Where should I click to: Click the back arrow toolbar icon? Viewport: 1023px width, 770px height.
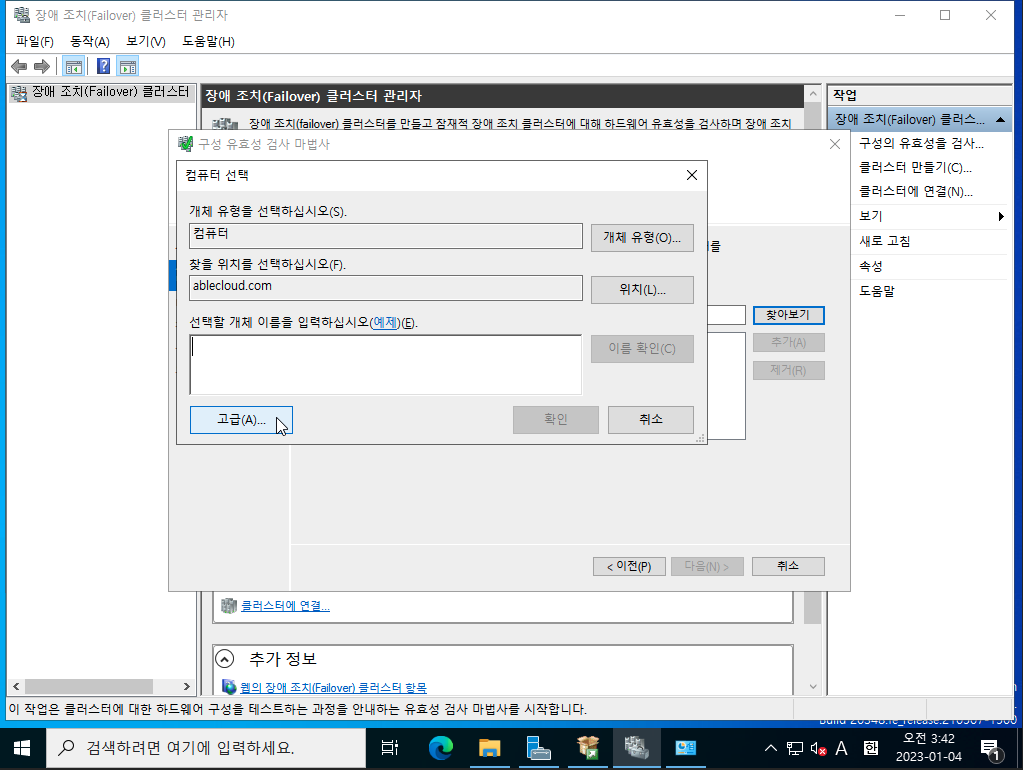[20, 67]
